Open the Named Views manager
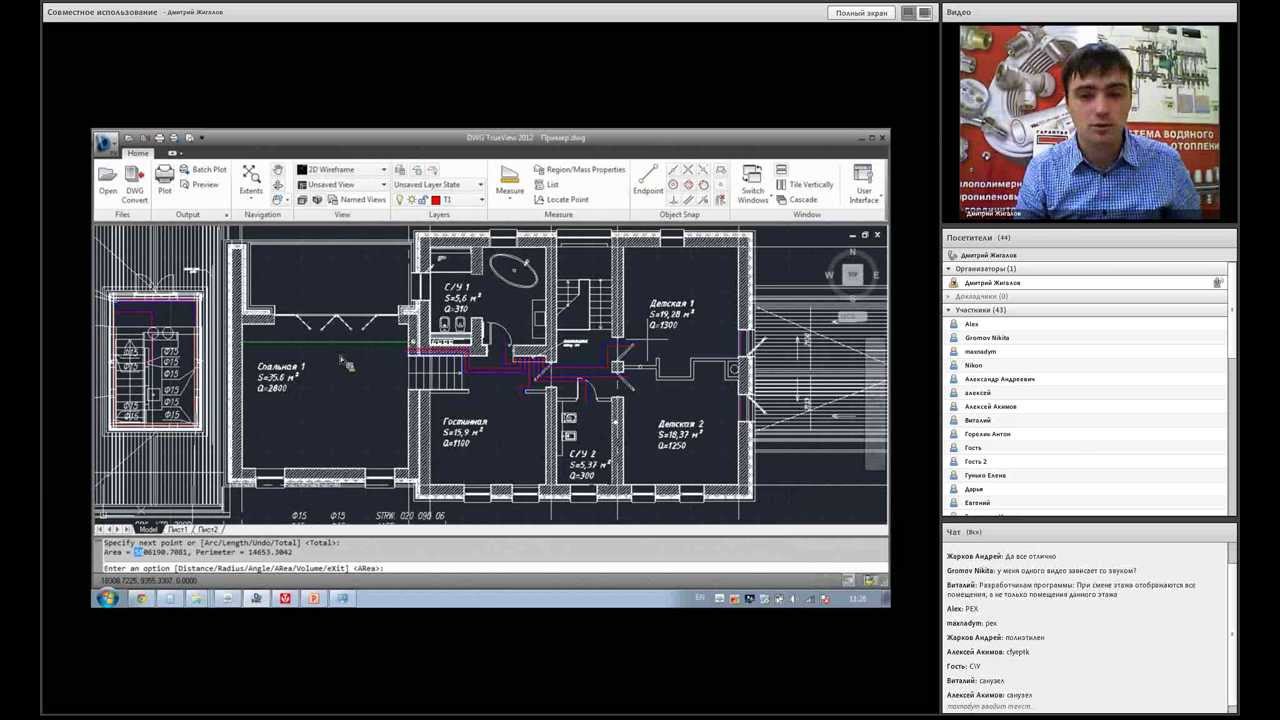 click(x=355, y=199)
